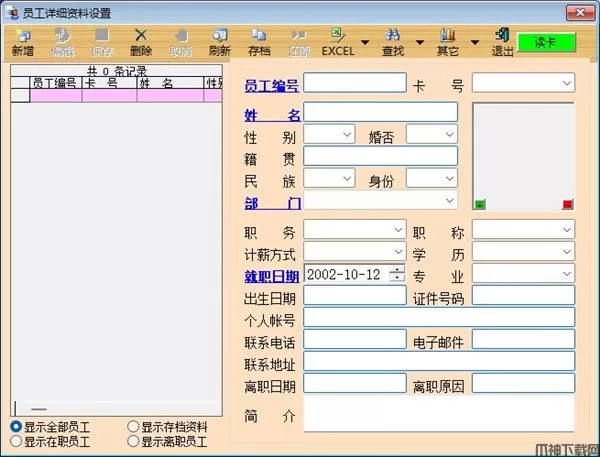Click the EXCEL export icon
This screenshot has height=457, width=600.
click(x=337, y=37)
